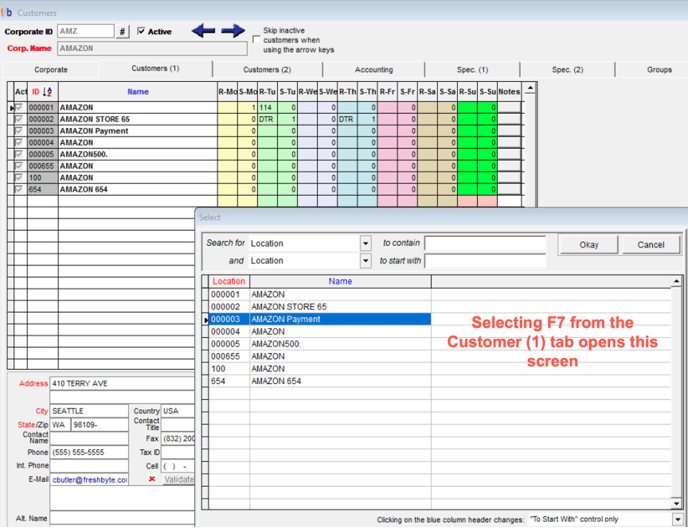Click the Corporate ID field showing AMZ
Image resolution: width=688 pixels, height=528 pixels.
(x=86, y=31)
